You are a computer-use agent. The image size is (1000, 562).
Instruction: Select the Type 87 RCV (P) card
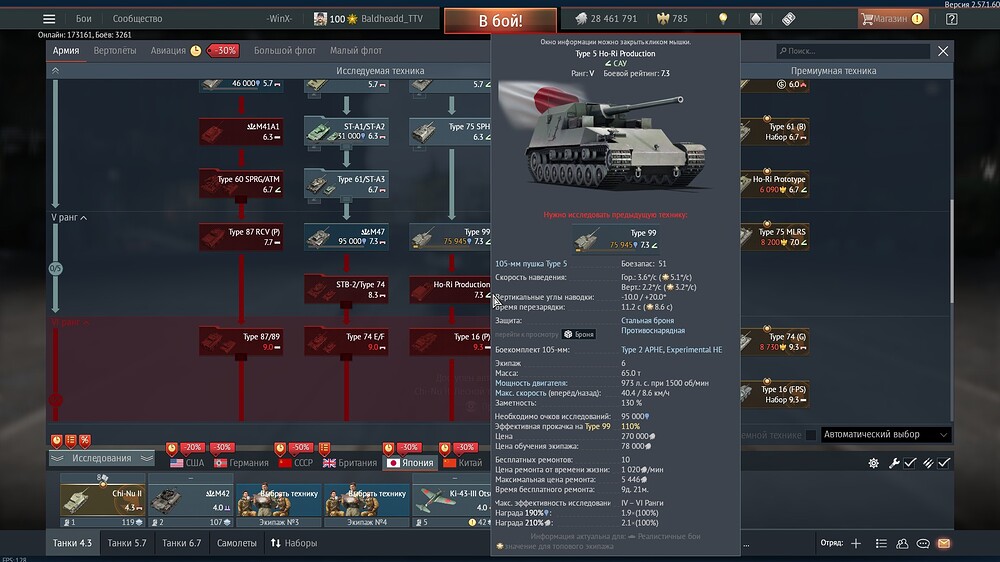pos(241,237)
